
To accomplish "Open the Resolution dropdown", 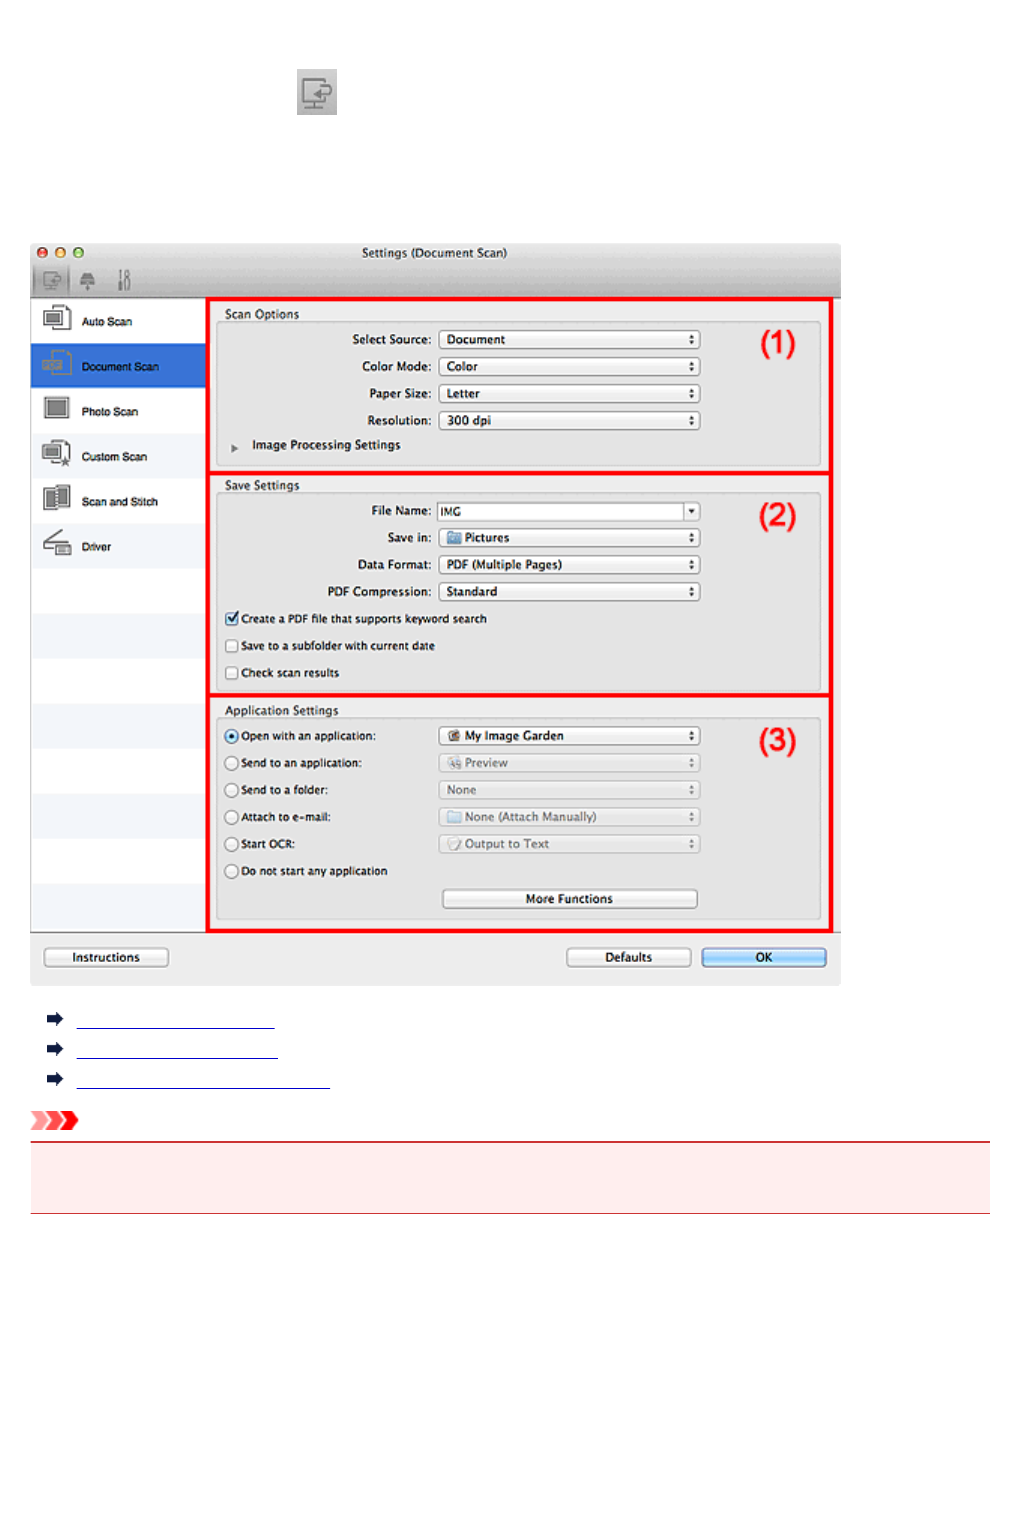I will click(569, 421).
